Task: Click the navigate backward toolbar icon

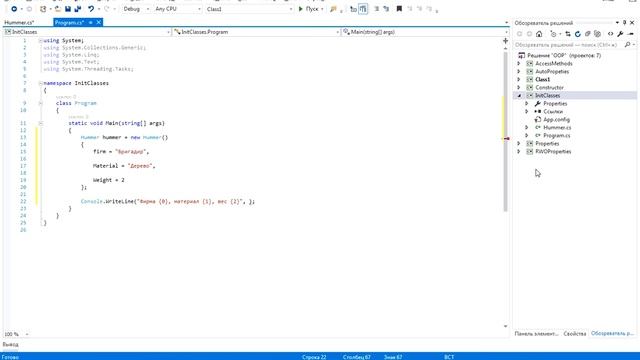Action: tap(14, 9)
